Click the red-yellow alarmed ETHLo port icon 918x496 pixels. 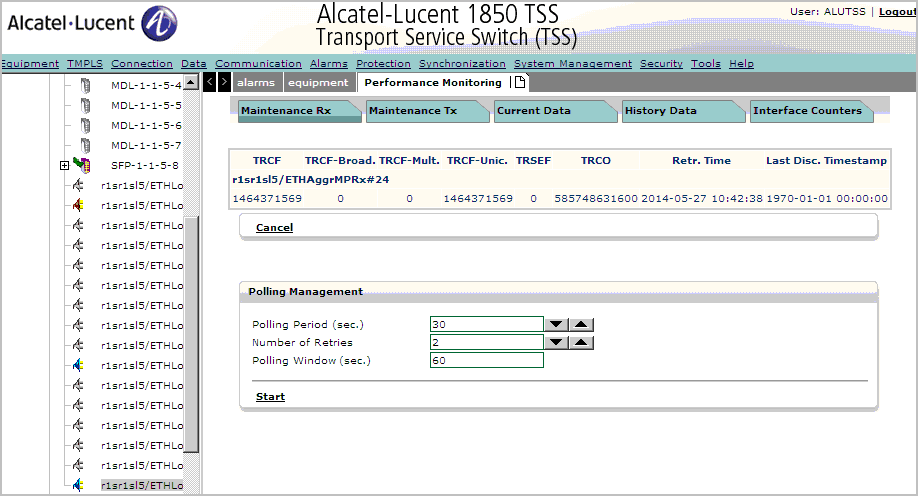pyautogui.click(x=78, y=206)
